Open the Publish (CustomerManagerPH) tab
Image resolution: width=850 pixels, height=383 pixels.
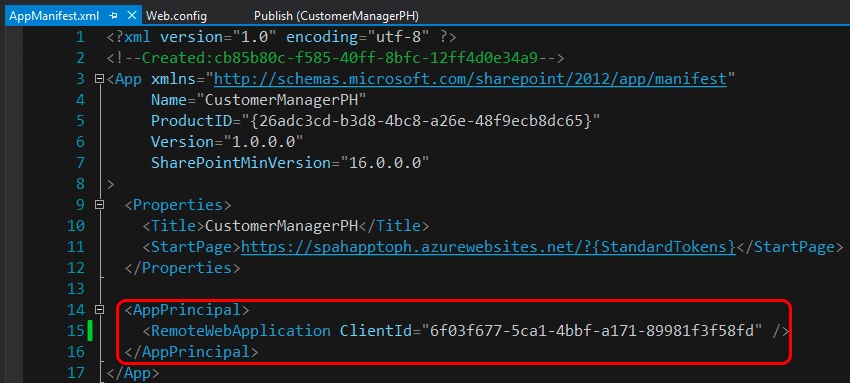(x=336, y=16)
